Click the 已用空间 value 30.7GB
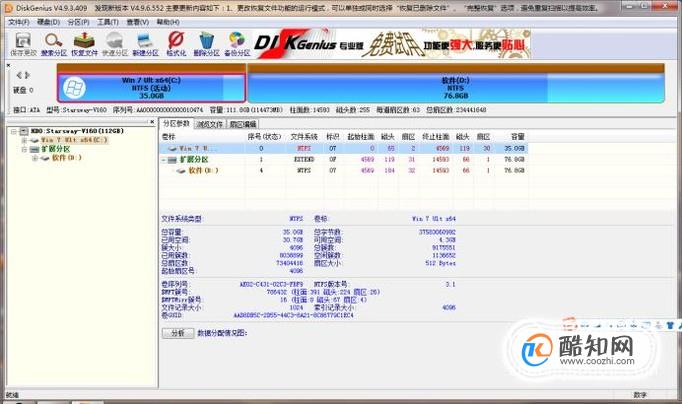 293,240
